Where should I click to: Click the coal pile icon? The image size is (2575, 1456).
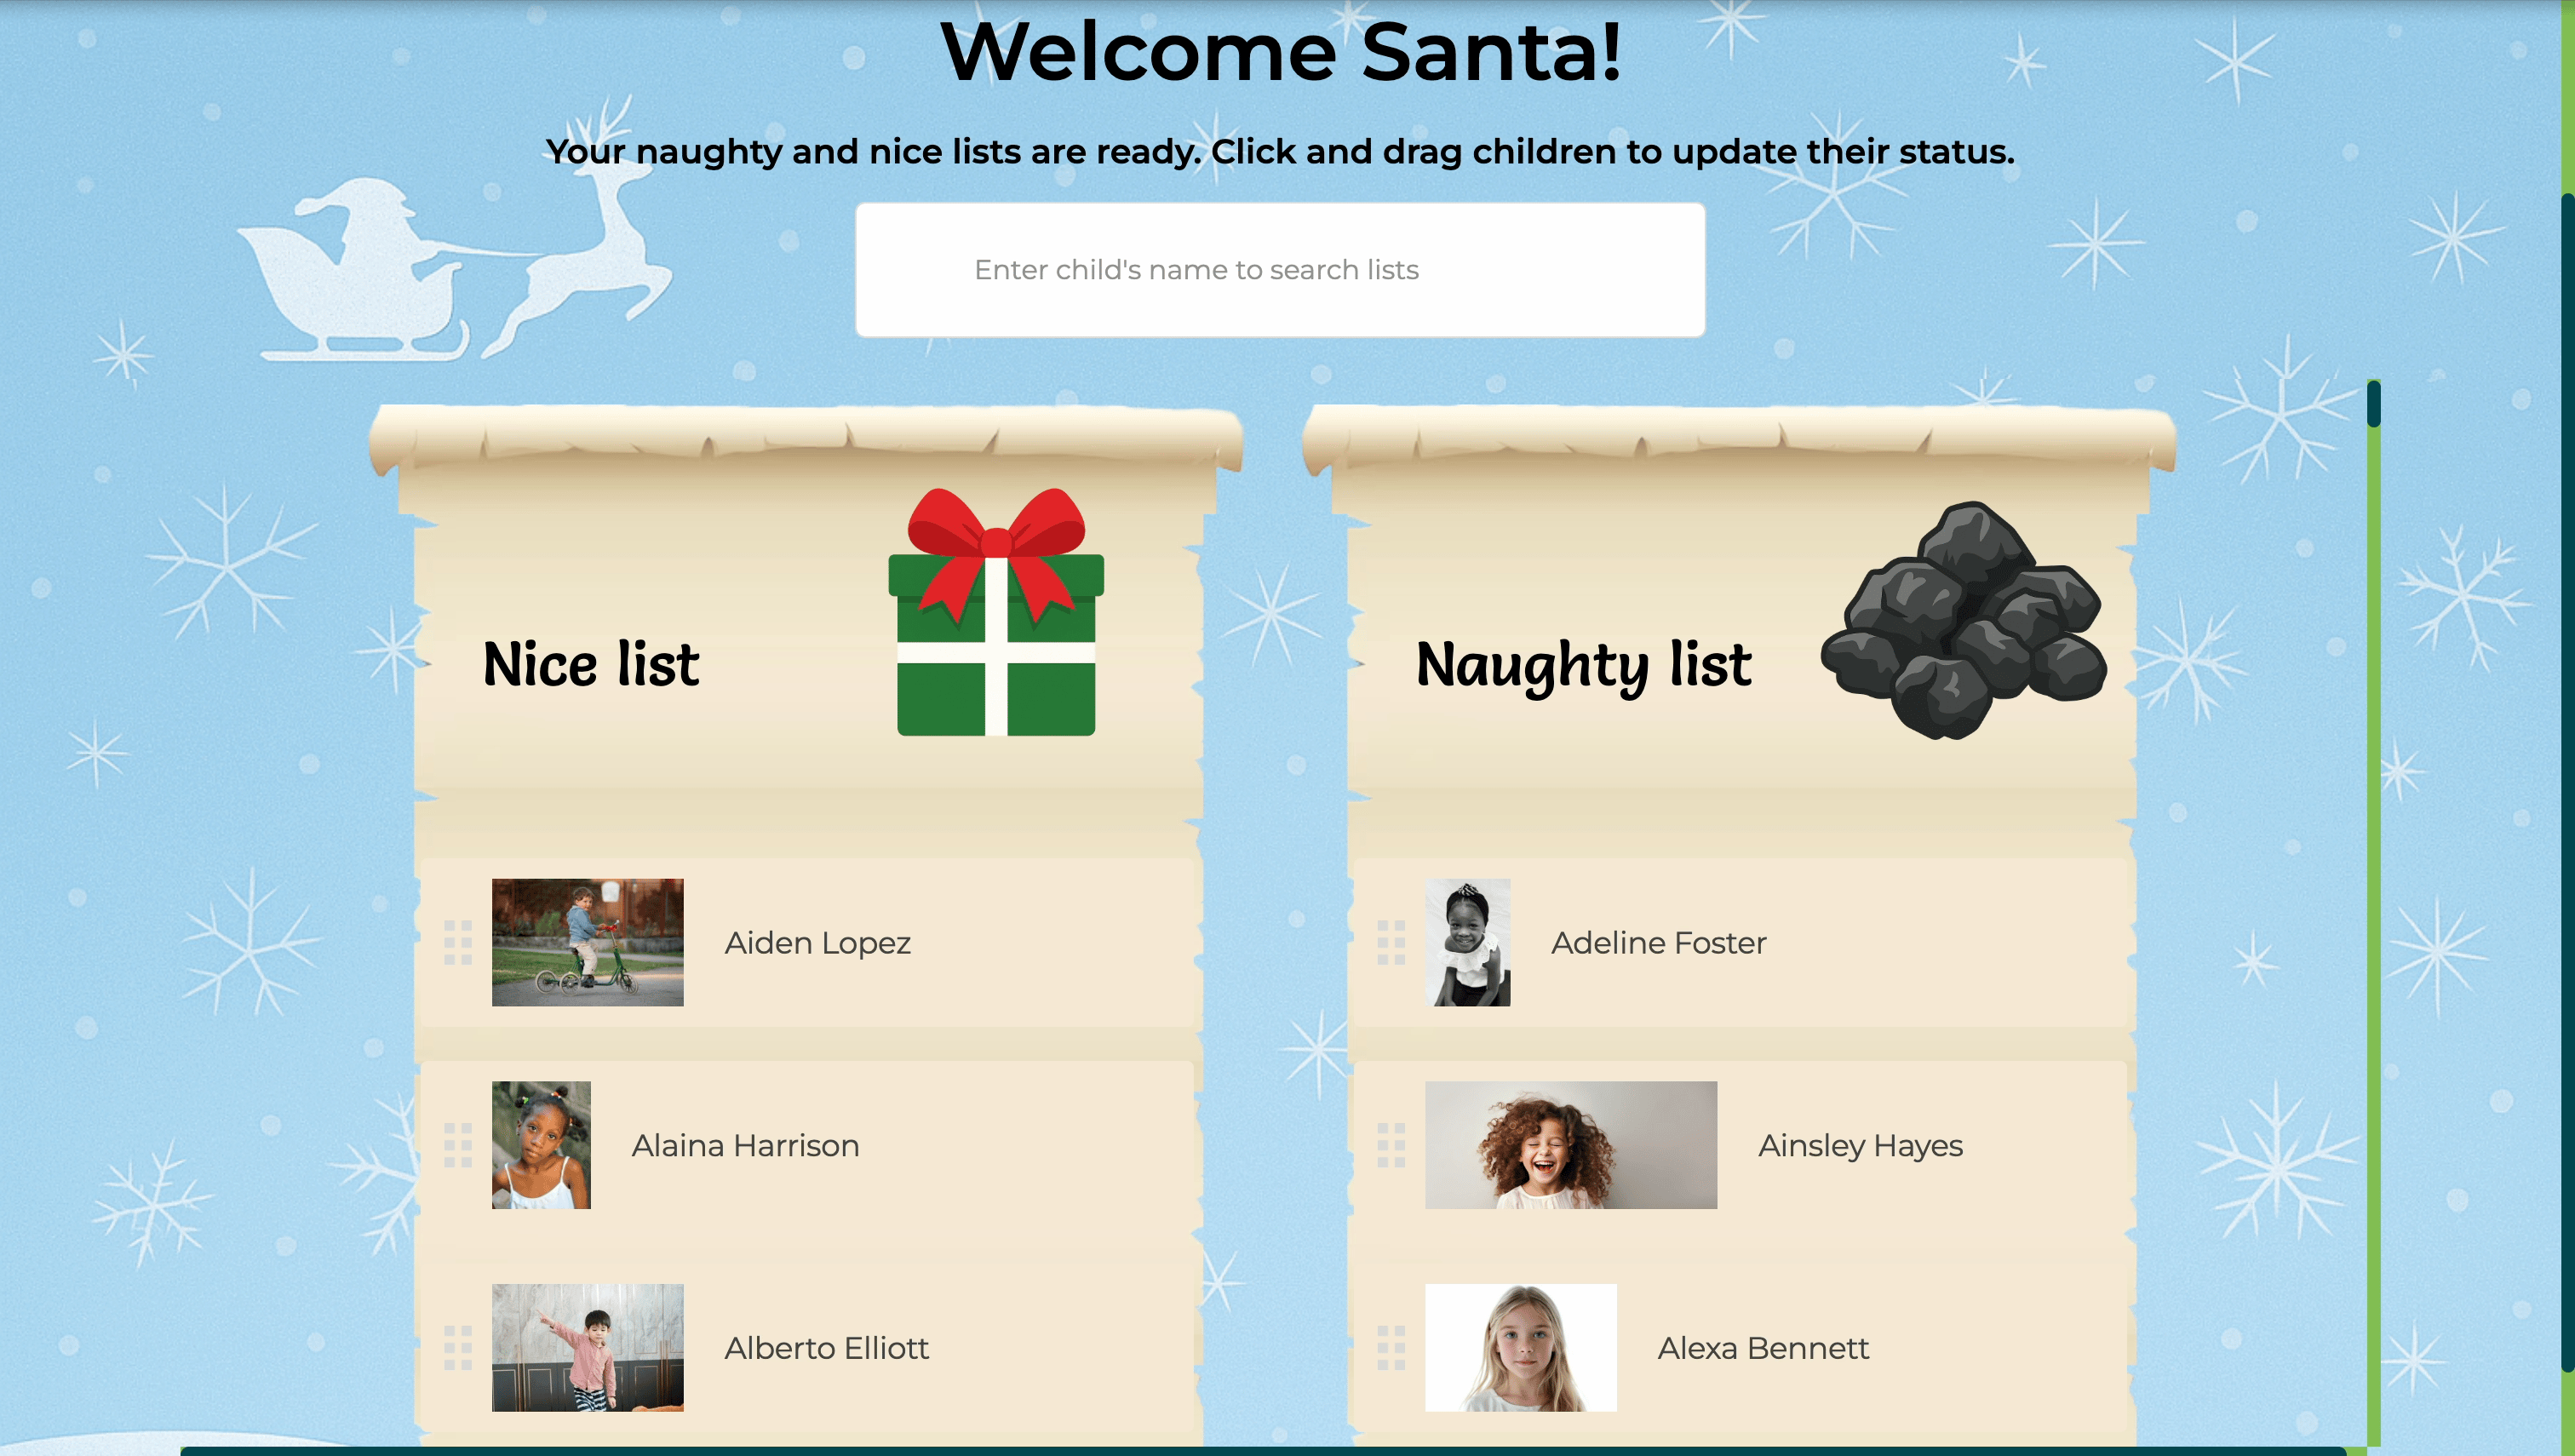1963,620
